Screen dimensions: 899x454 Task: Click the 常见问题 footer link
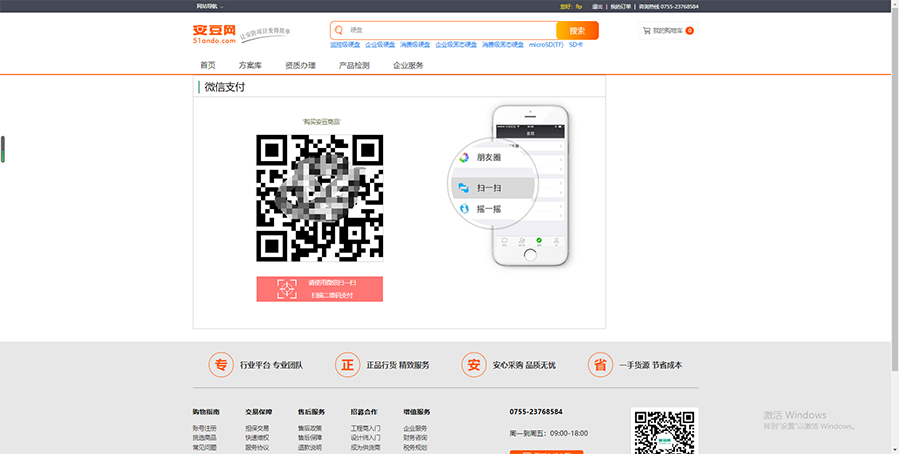pyautogui.click(x=205, y=448)
